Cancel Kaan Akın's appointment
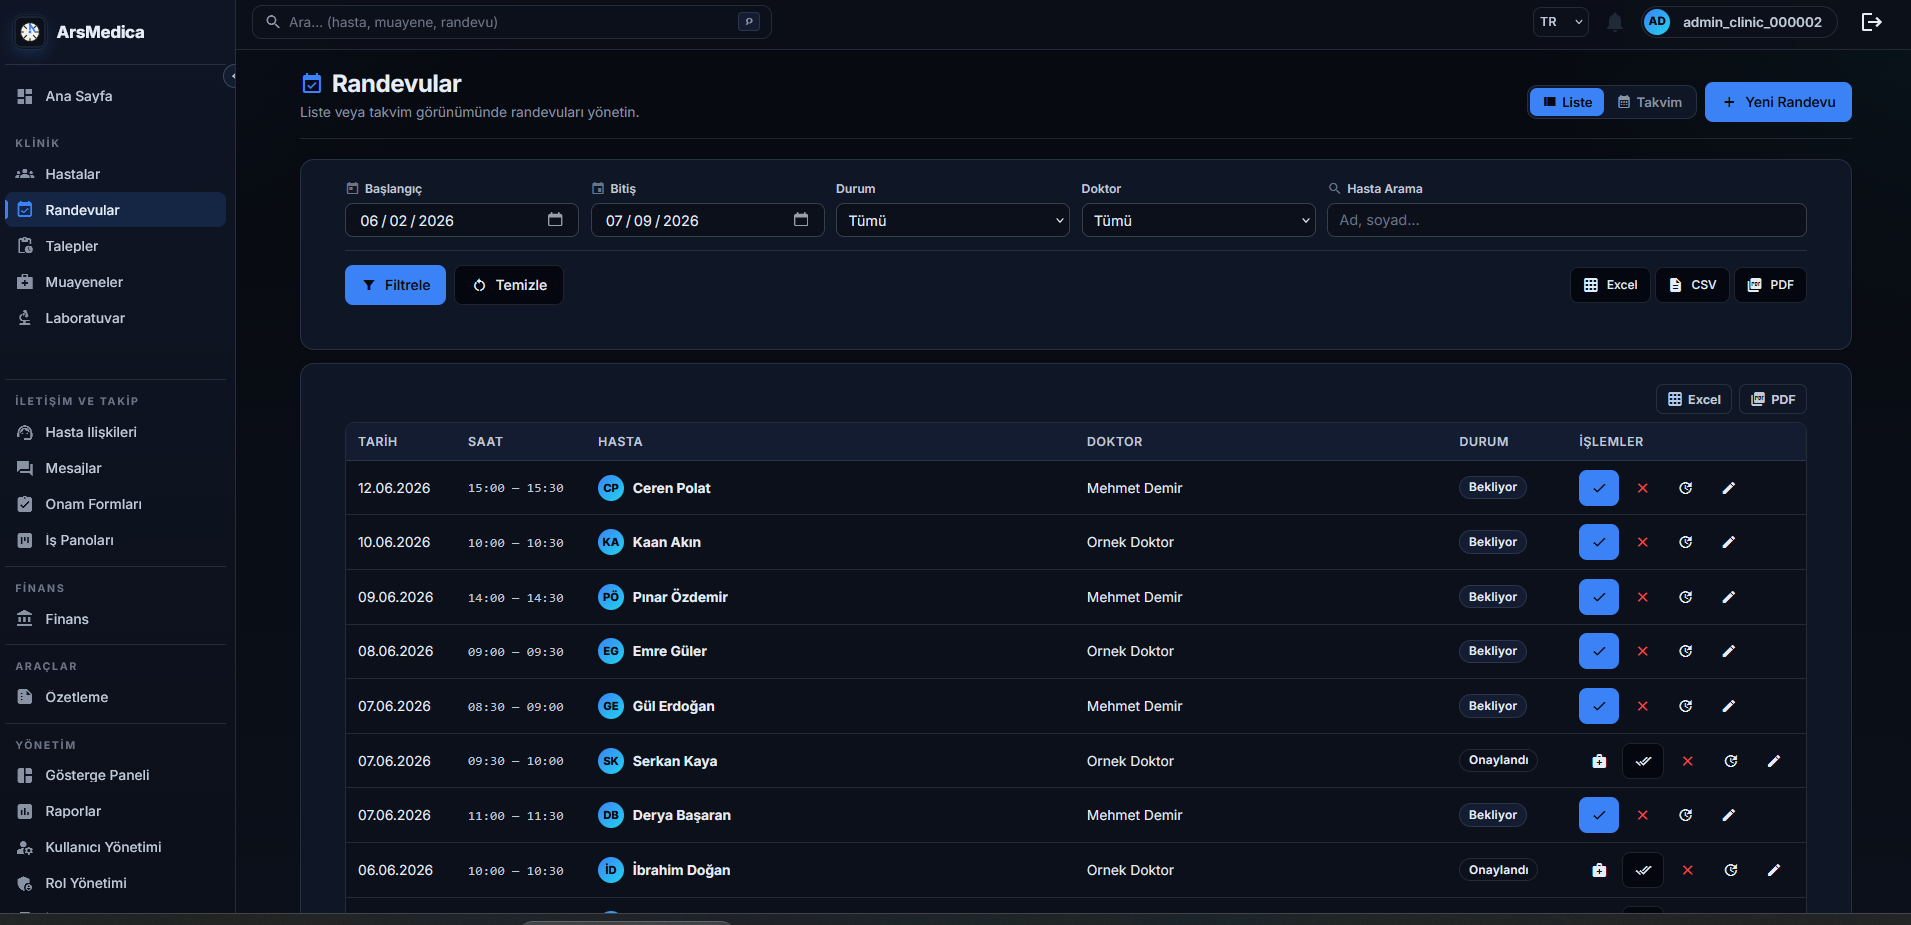This screenshot has height=925, width=1911. pos(1642,542)
